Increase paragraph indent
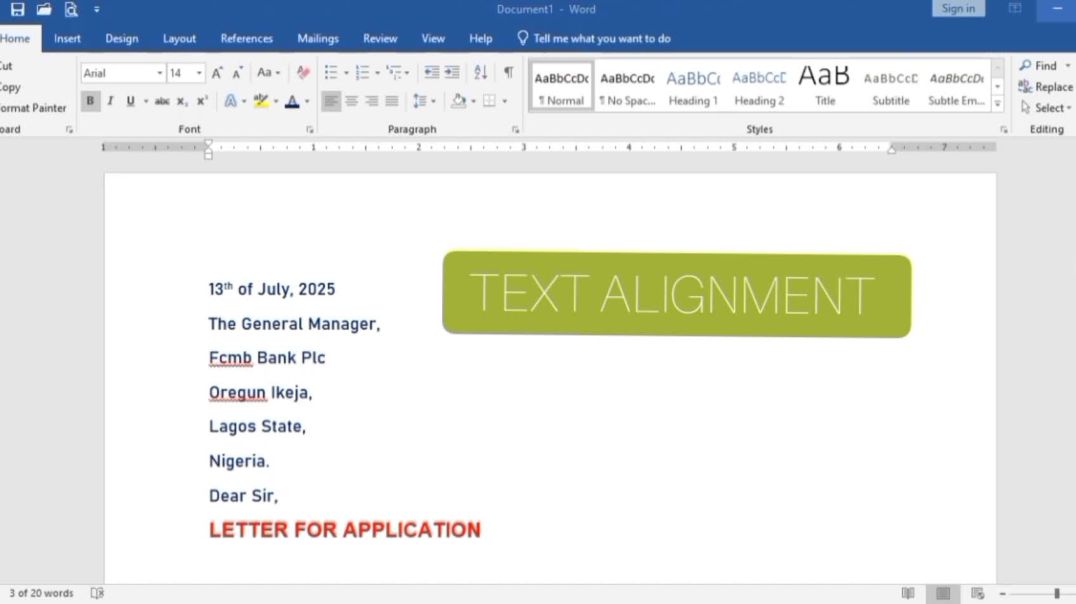The width and height of the screenshot is (1076, 604). point(452,72)
